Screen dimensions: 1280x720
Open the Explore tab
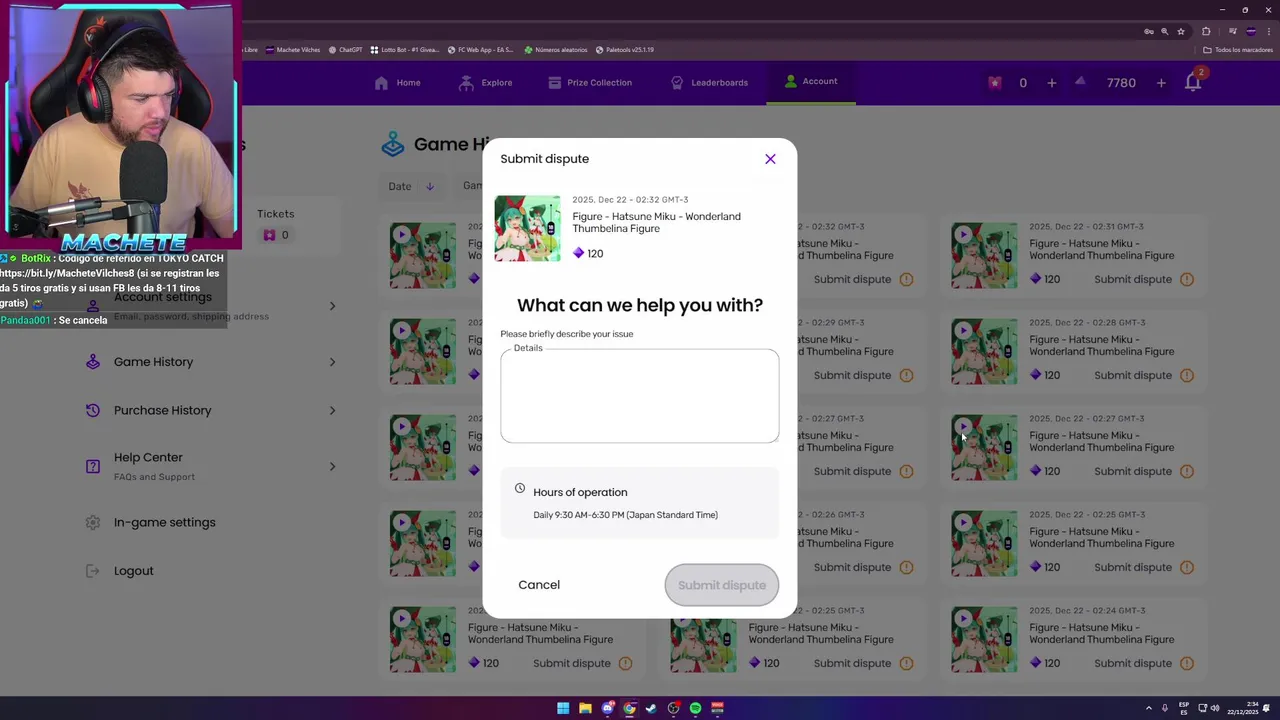(x=485, y=83)
